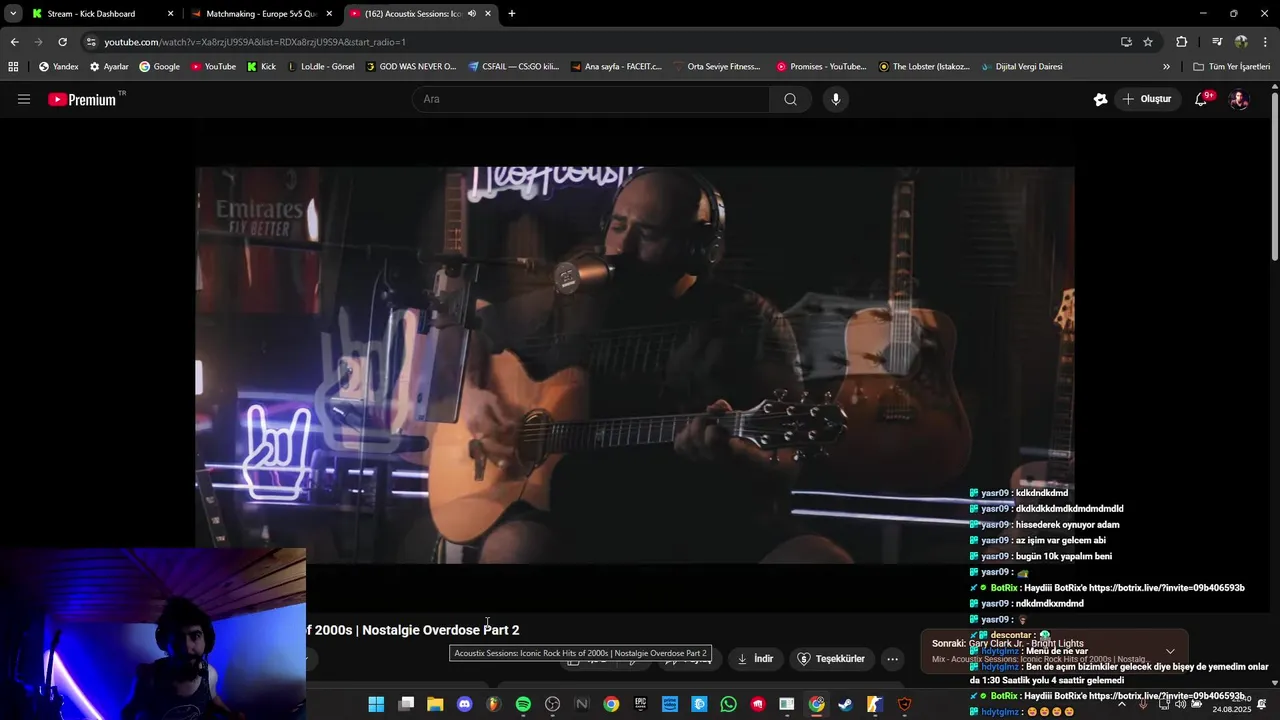
Task: Open the Google bookmark
Action: pyautogui.click(x=160, y=67)
